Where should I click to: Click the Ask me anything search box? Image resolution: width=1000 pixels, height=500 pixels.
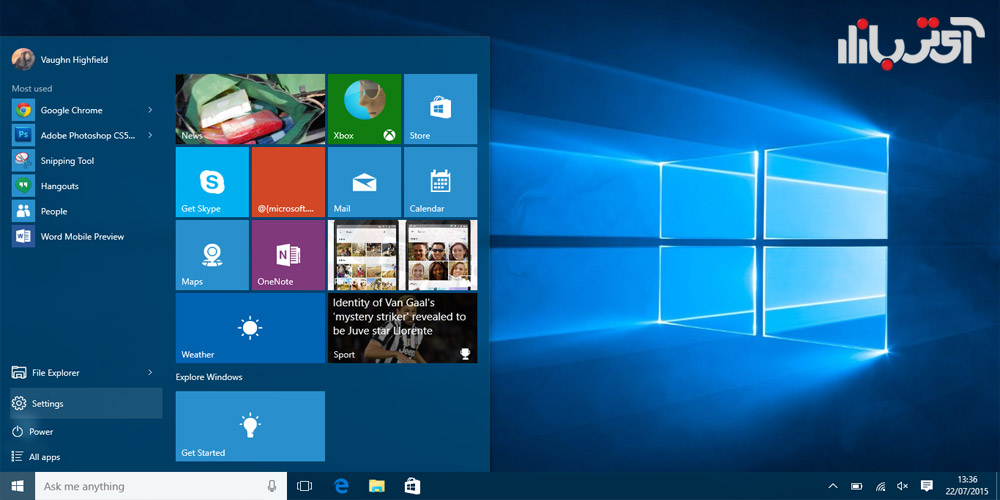pos(161,486)
